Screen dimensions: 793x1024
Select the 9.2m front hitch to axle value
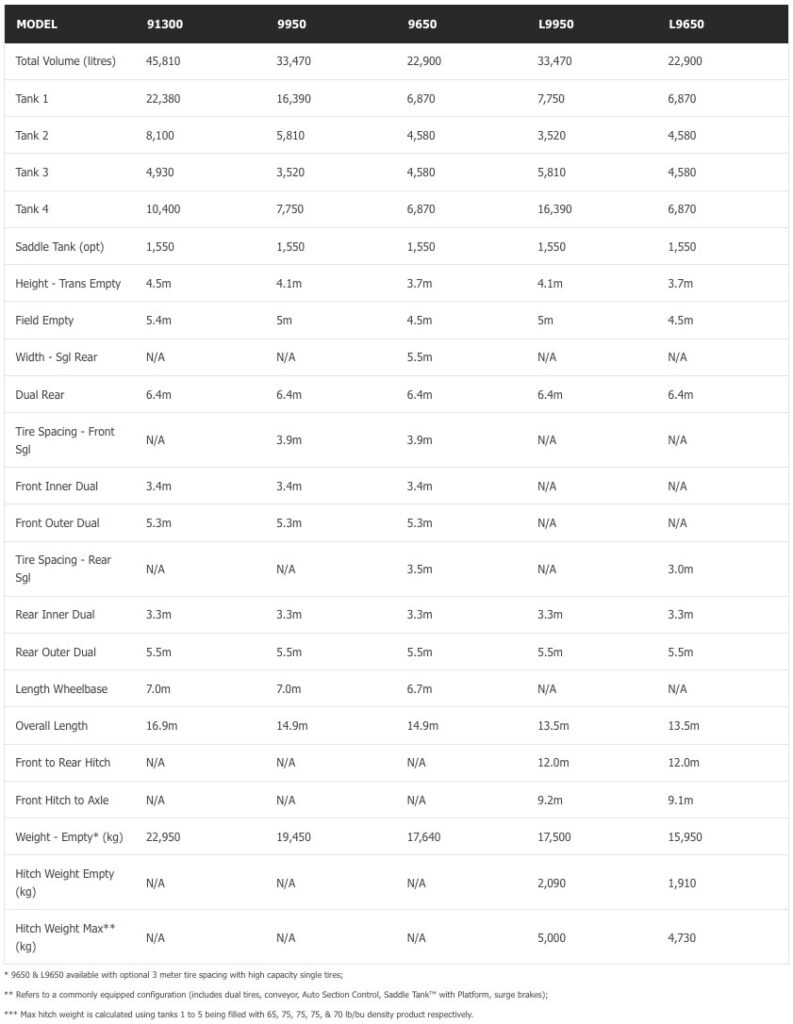[550, 800]
